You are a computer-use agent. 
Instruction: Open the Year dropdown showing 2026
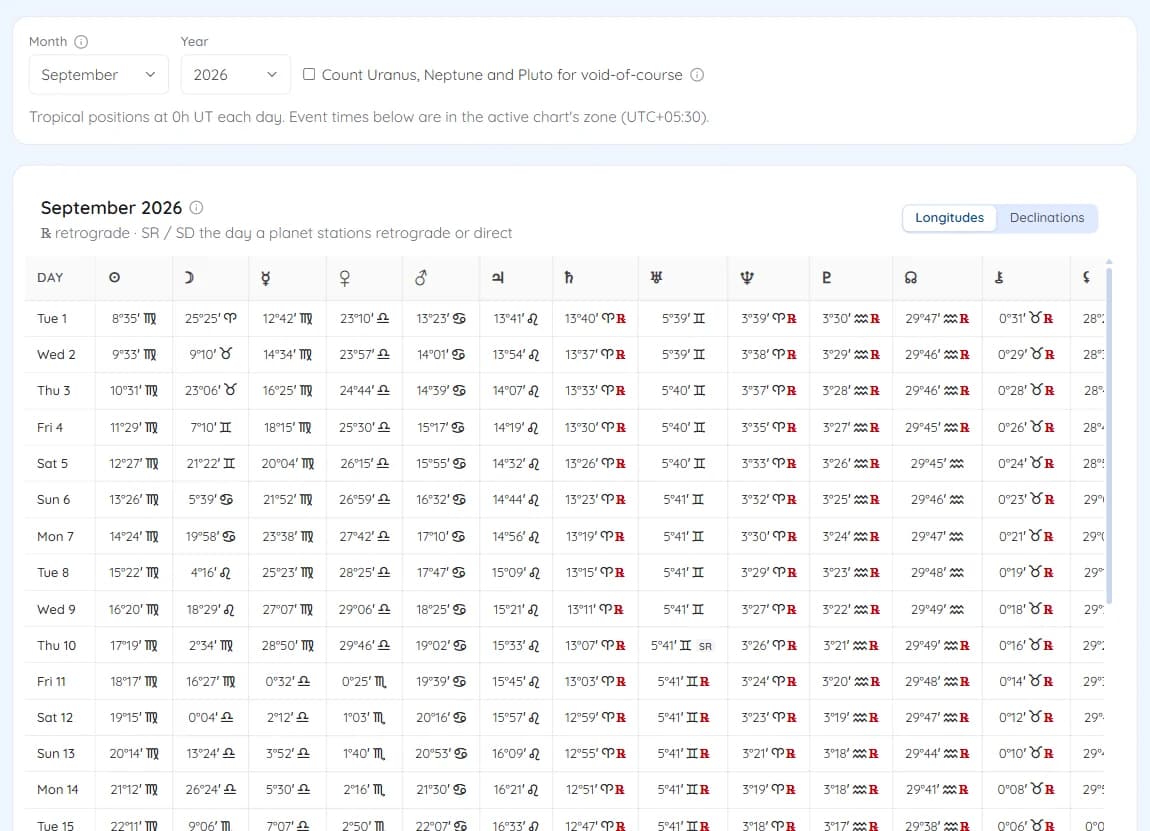(x=235, y=75)
